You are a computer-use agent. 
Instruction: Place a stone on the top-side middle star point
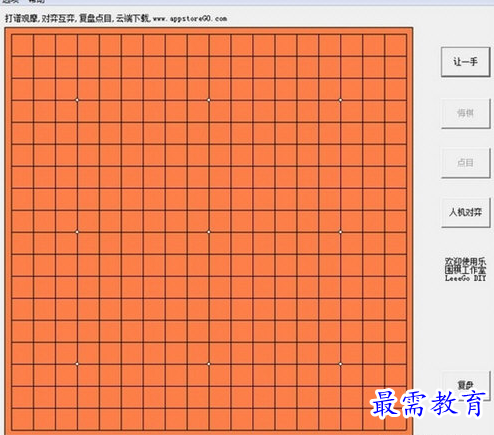click(x=209, y=100)
